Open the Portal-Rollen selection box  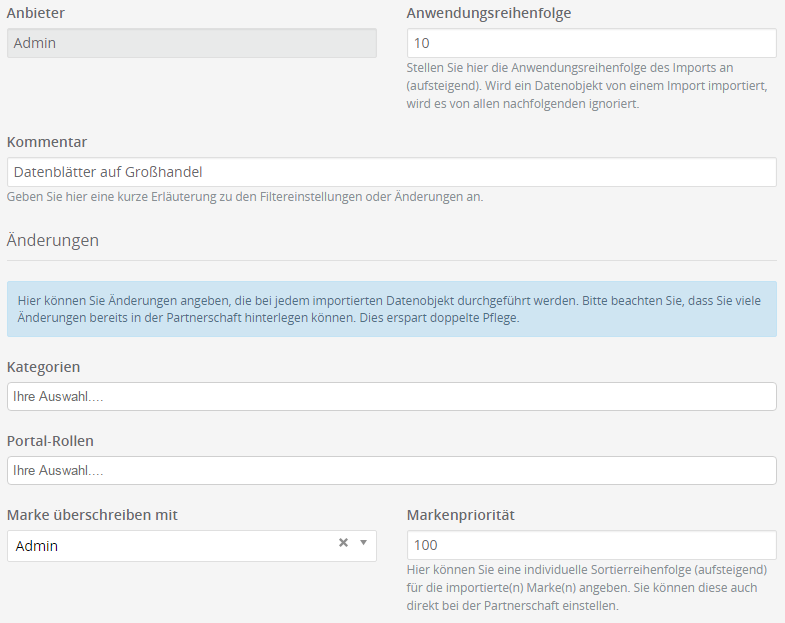(x=391, y=471)
